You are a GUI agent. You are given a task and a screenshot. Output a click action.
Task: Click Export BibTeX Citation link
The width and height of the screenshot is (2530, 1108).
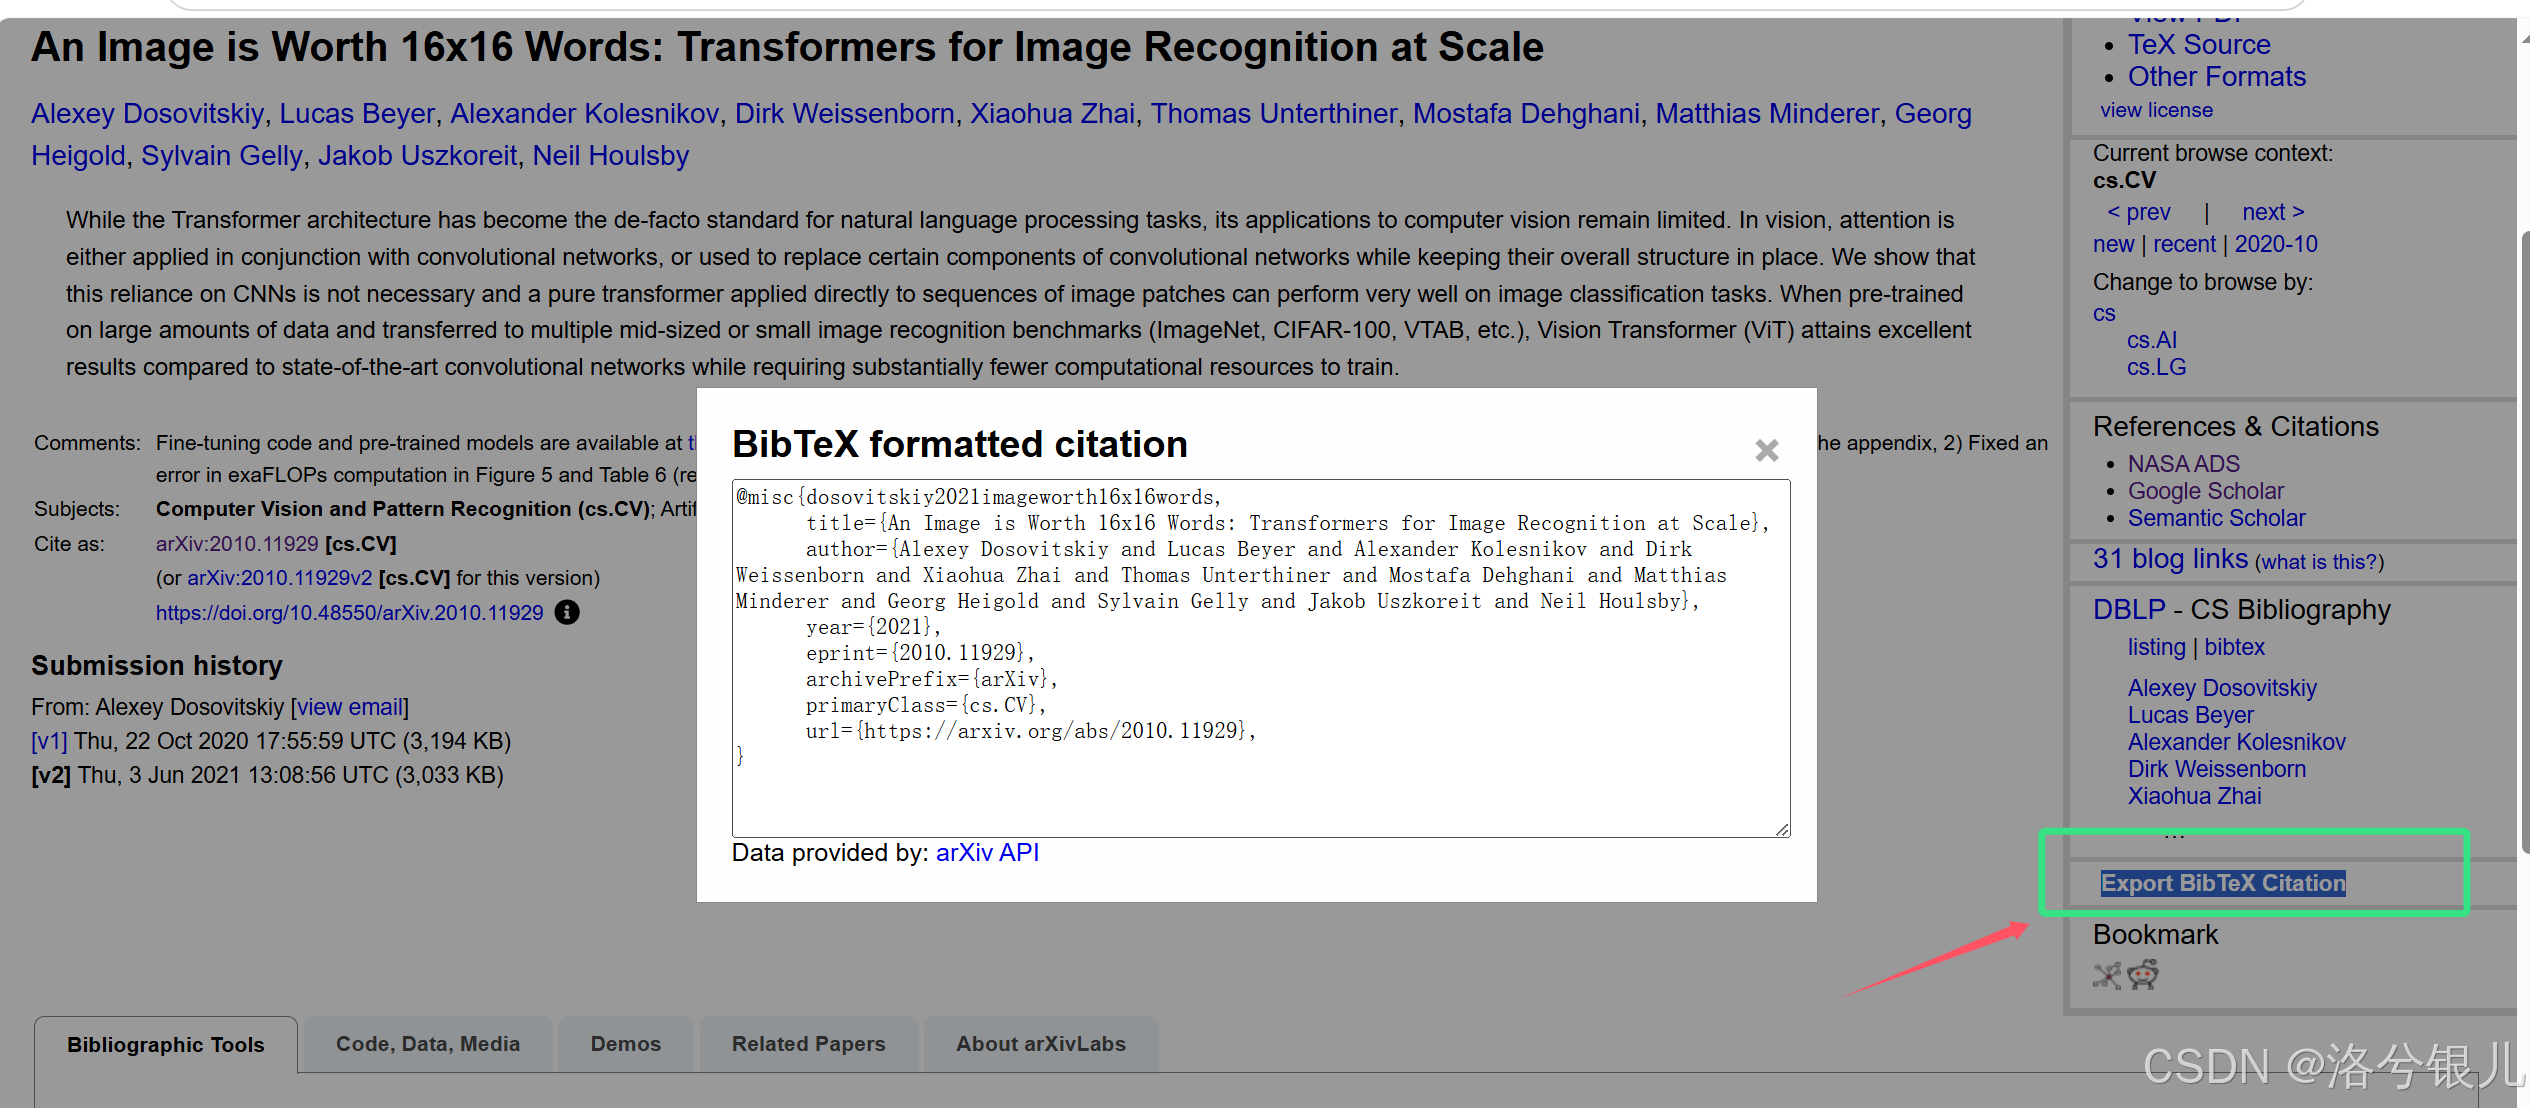click(2222, 883)
